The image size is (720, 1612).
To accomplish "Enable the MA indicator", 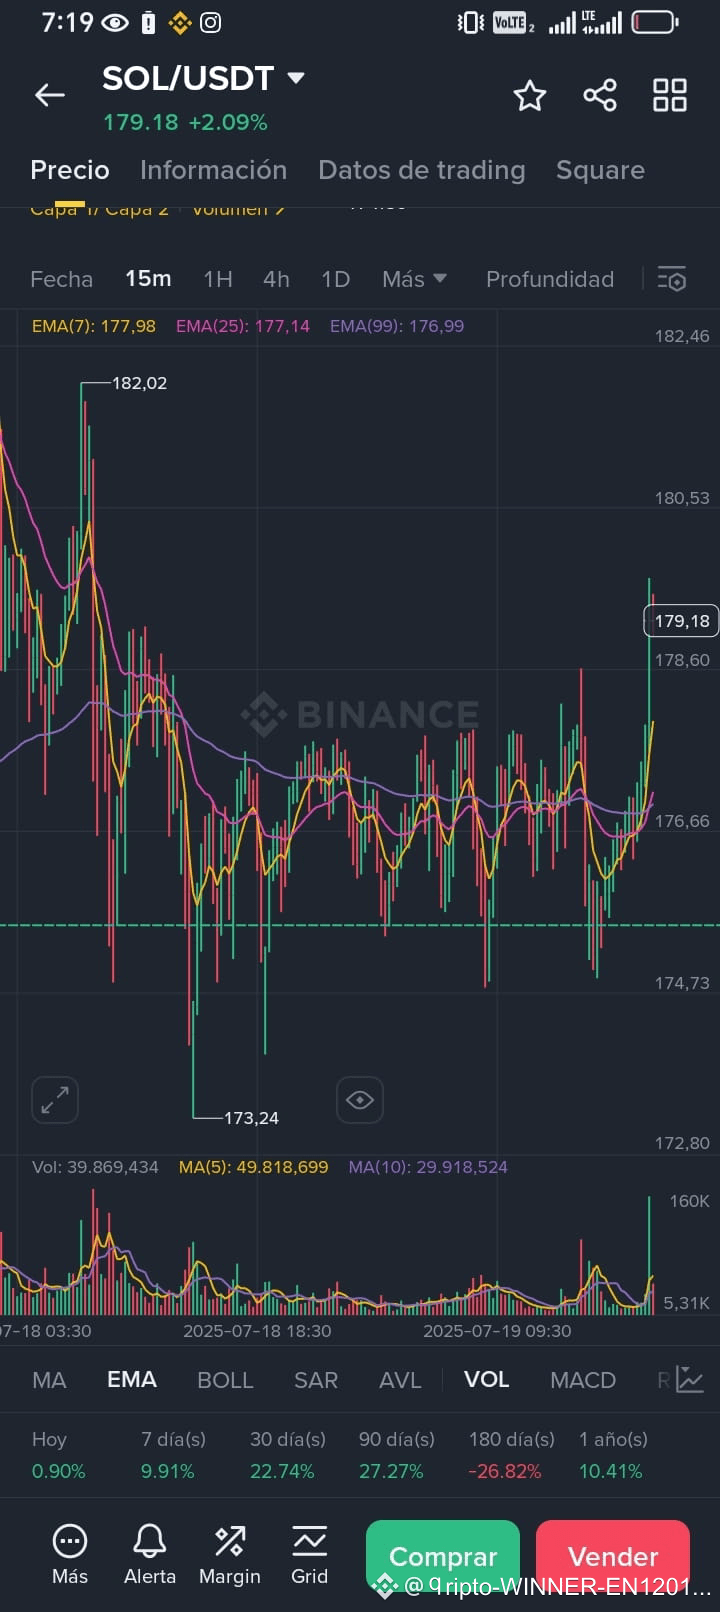I will pos(49,1380).
